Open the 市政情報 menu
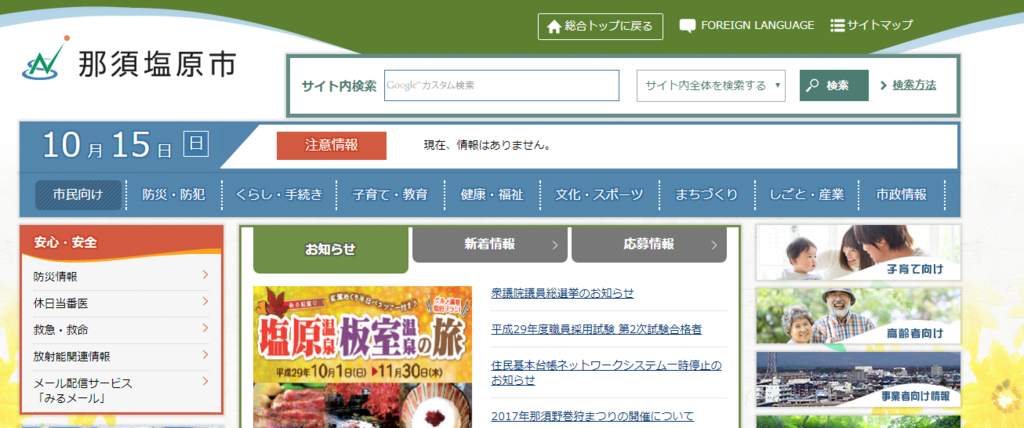This screenshot has width=1024, height=428. [x=901, y=195]
